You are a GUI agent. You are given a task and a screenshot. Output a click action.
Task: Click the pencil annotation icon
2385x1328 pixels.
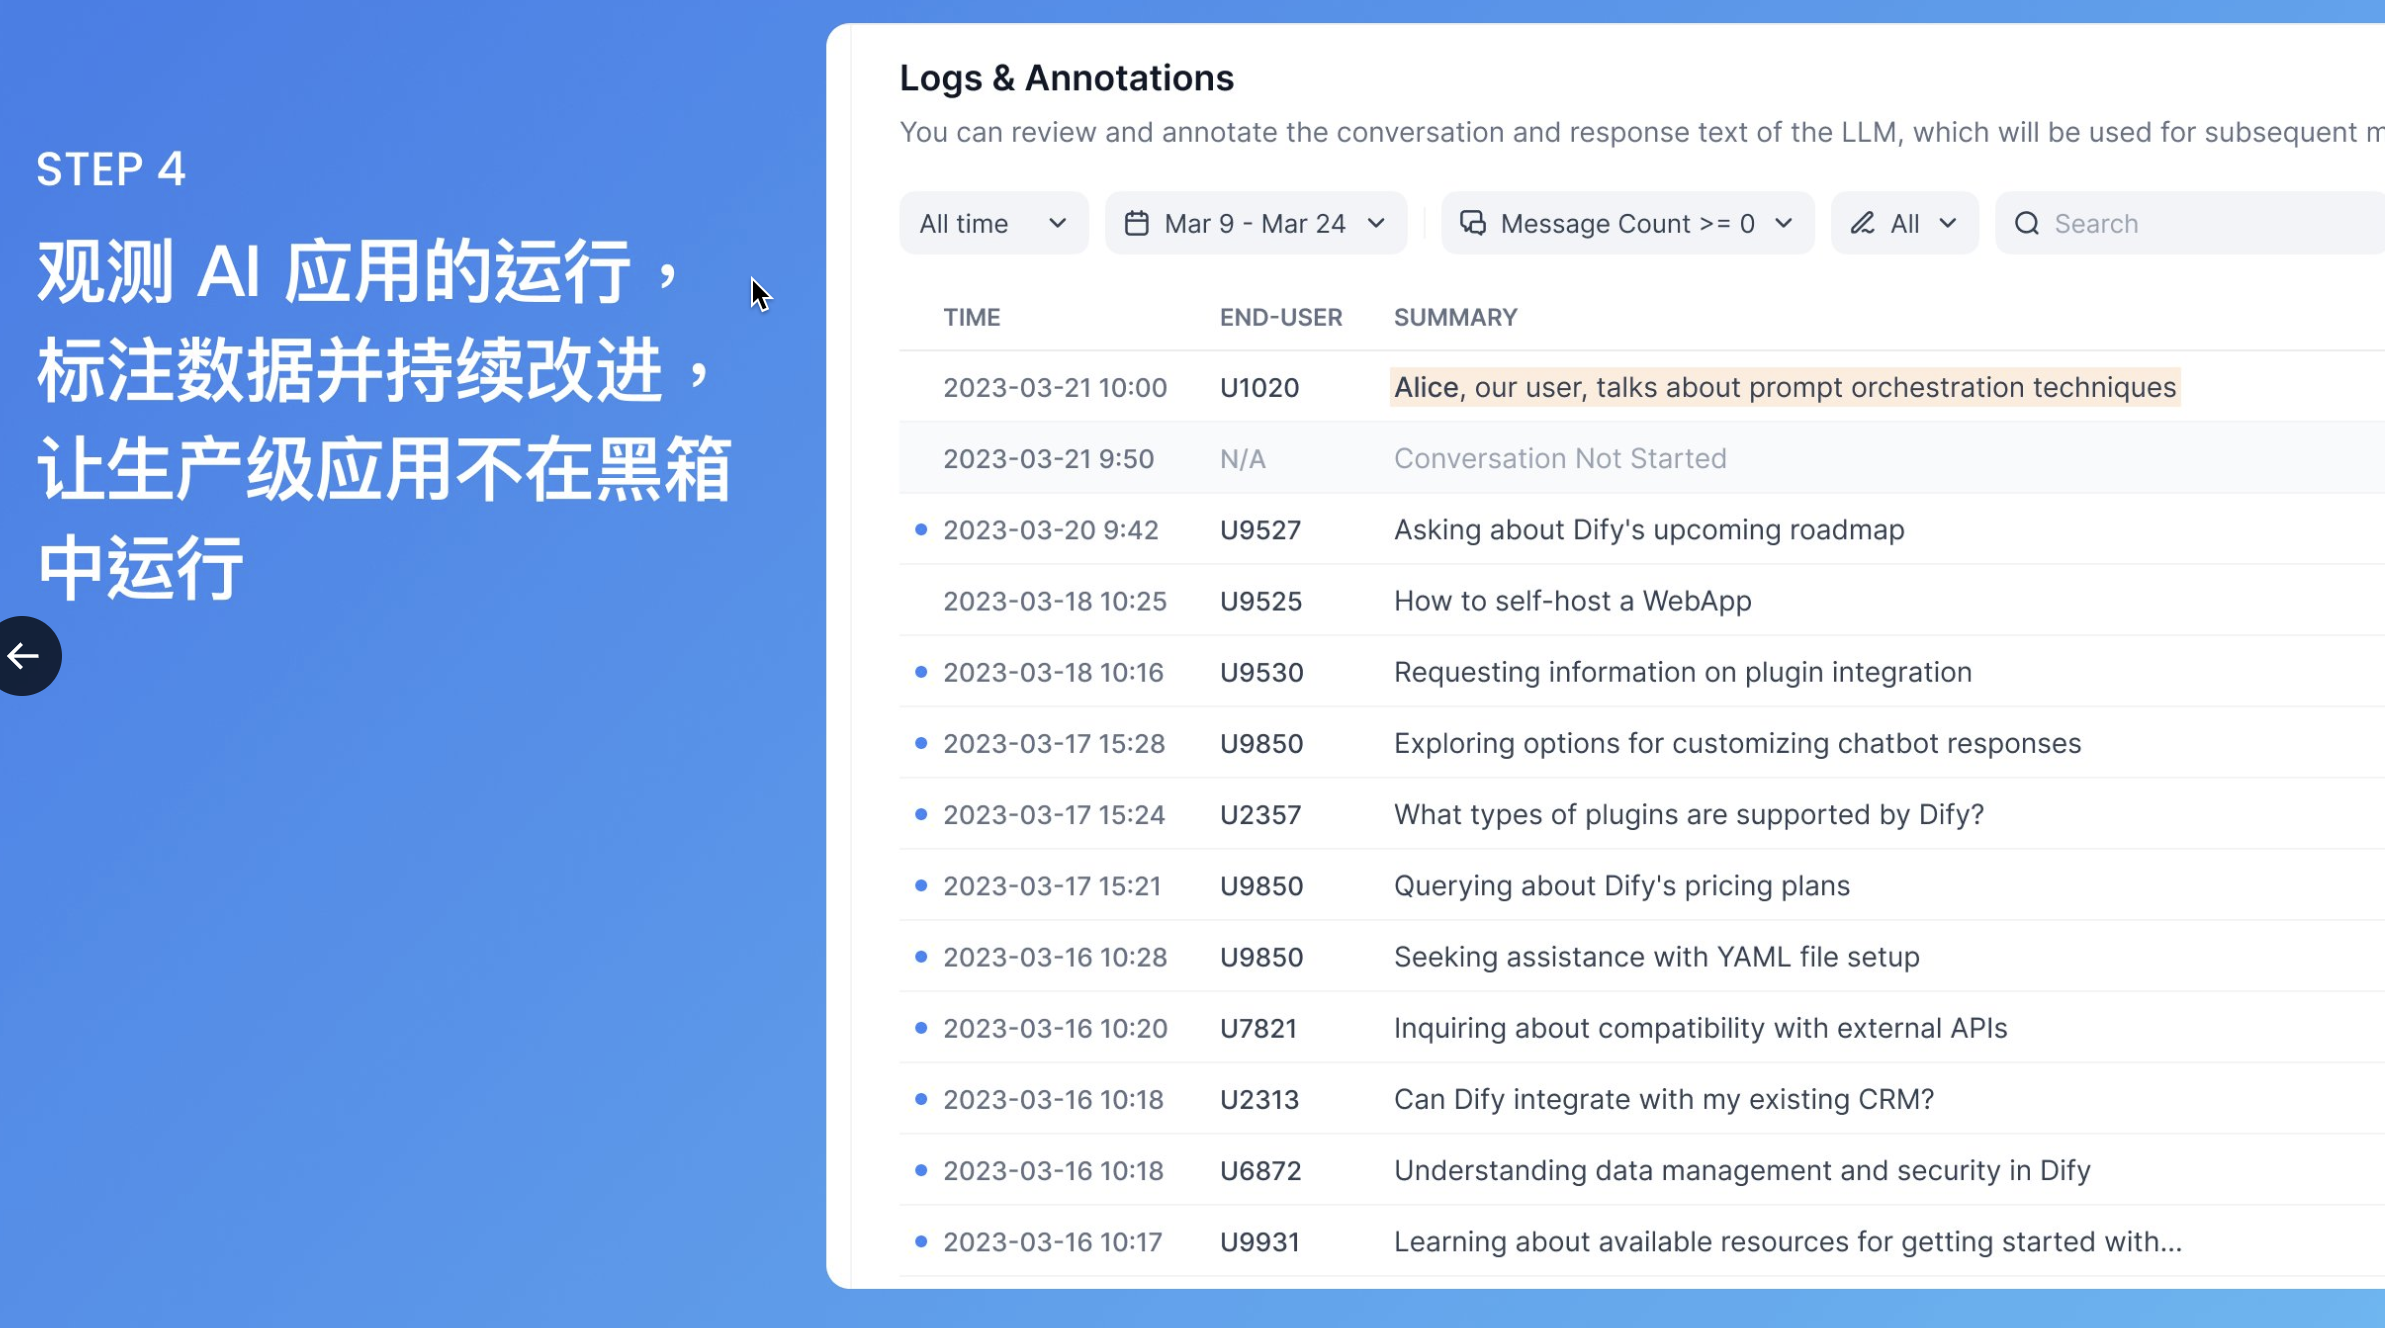click(1861, 223)
